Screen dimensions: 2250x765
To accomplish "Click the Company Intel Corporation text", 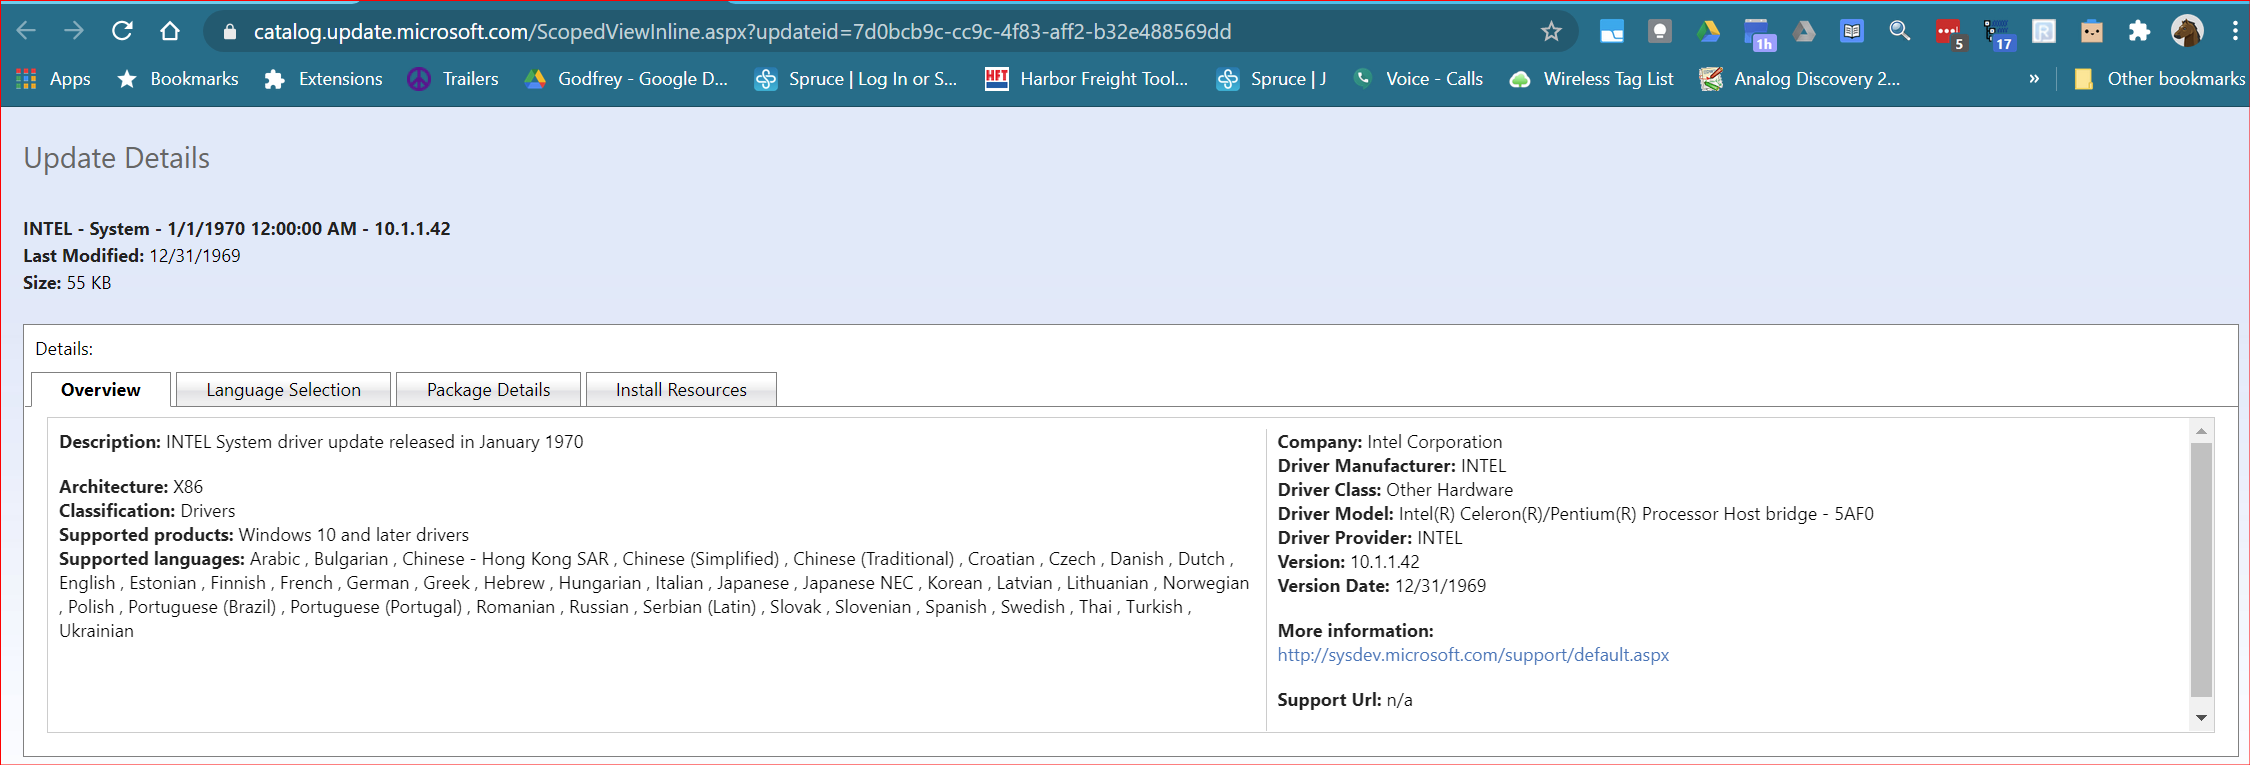I will 1390,442.
